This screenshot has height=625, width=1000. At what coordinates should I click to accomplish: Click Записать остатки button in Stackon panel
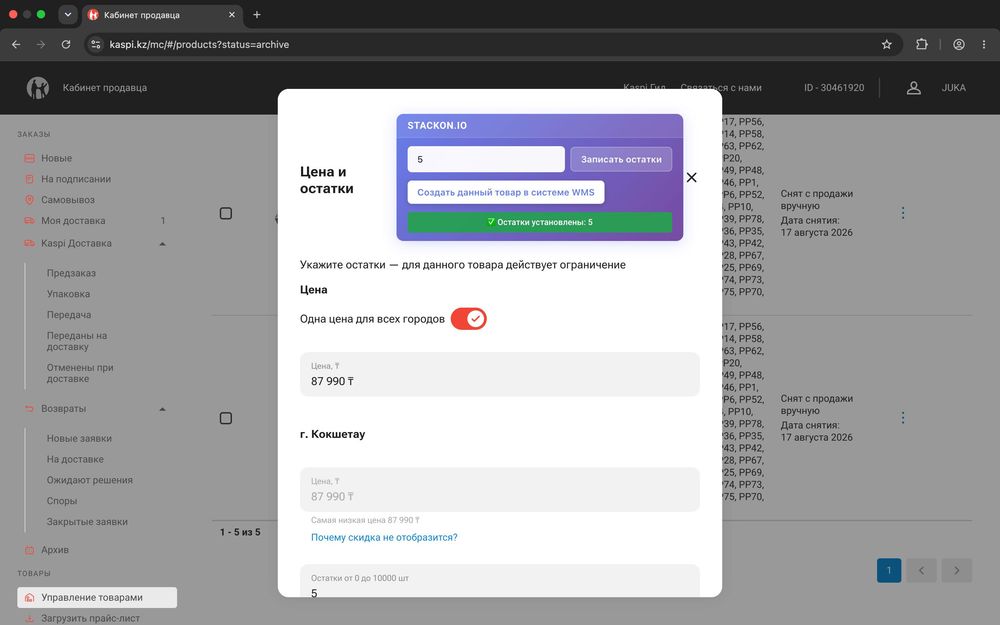621,159
